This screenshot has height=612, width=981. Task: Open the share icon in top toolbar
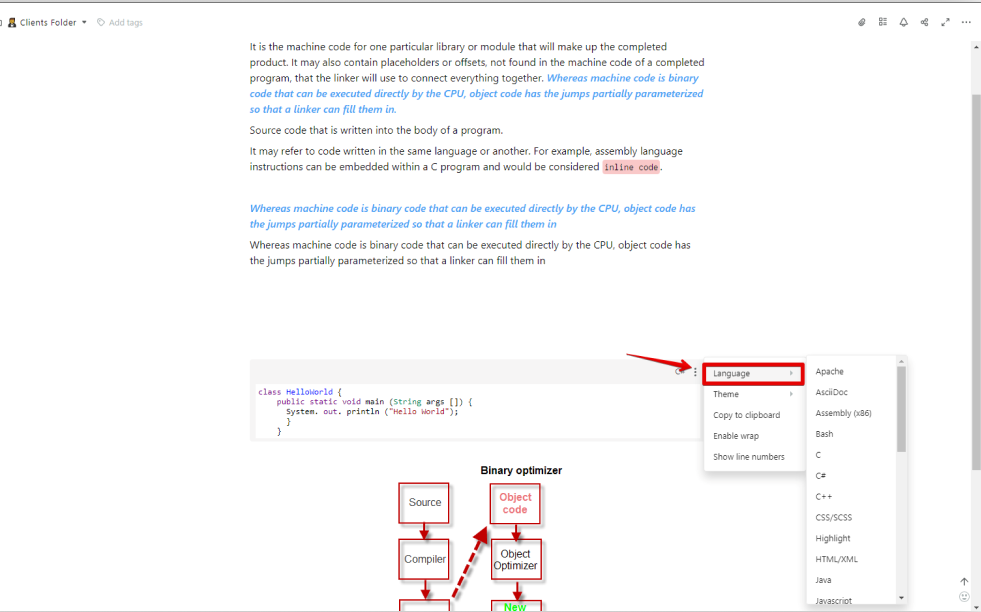coord(924,22)
